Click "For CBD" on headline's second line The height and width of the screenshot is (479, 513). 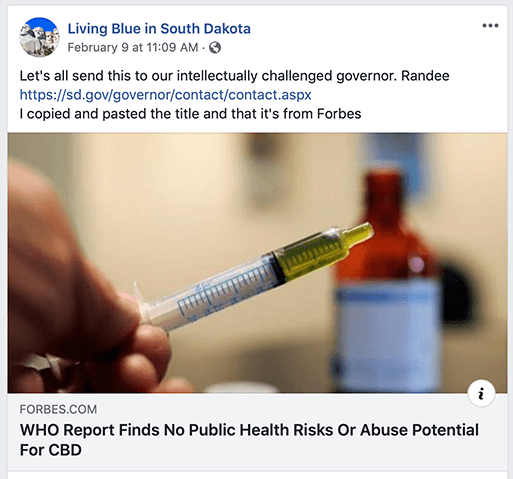(x=51, y=450)
